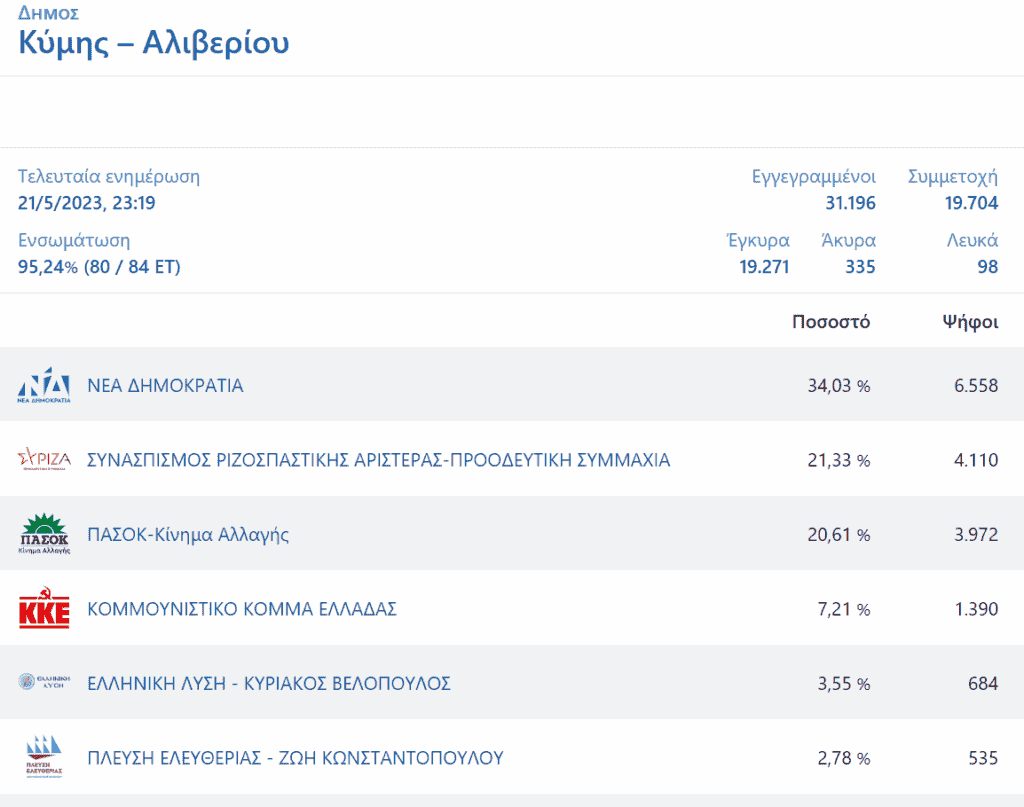The height and width of the screenshot is (807, 1024).
Task: Click the Nea Dimokratia party logo
Action: pyautogui.click(x=44, y=385)
